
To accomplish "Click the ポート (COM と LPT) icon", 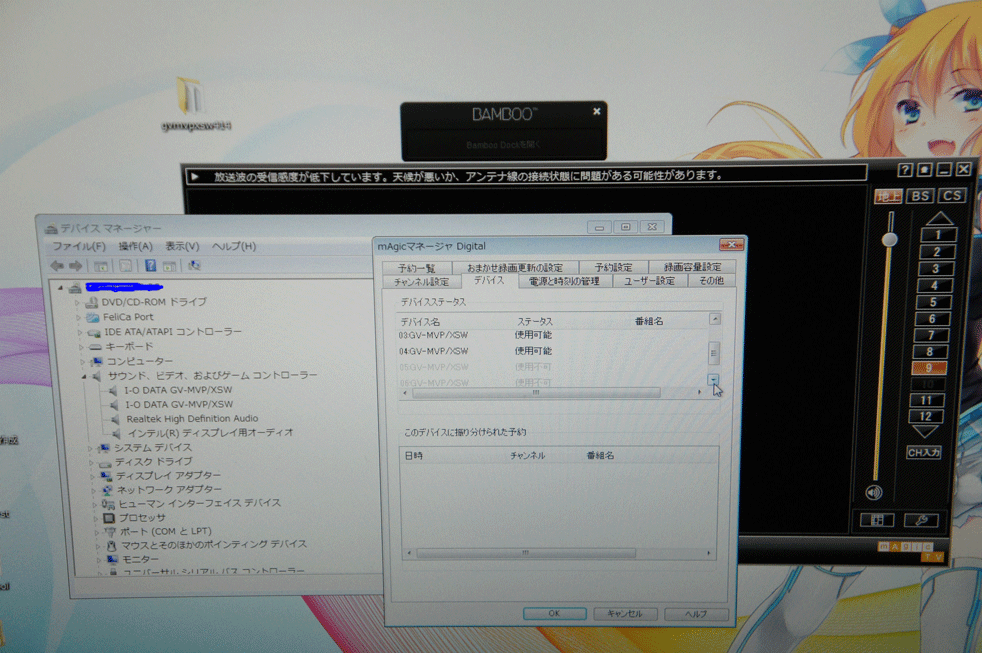I will [x=110, y=532].
